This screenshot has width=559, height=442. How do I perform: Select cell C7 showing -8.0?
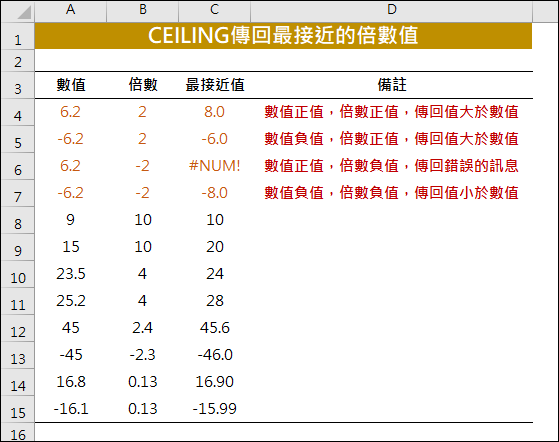pyautogui.click(x=215, y=193)
